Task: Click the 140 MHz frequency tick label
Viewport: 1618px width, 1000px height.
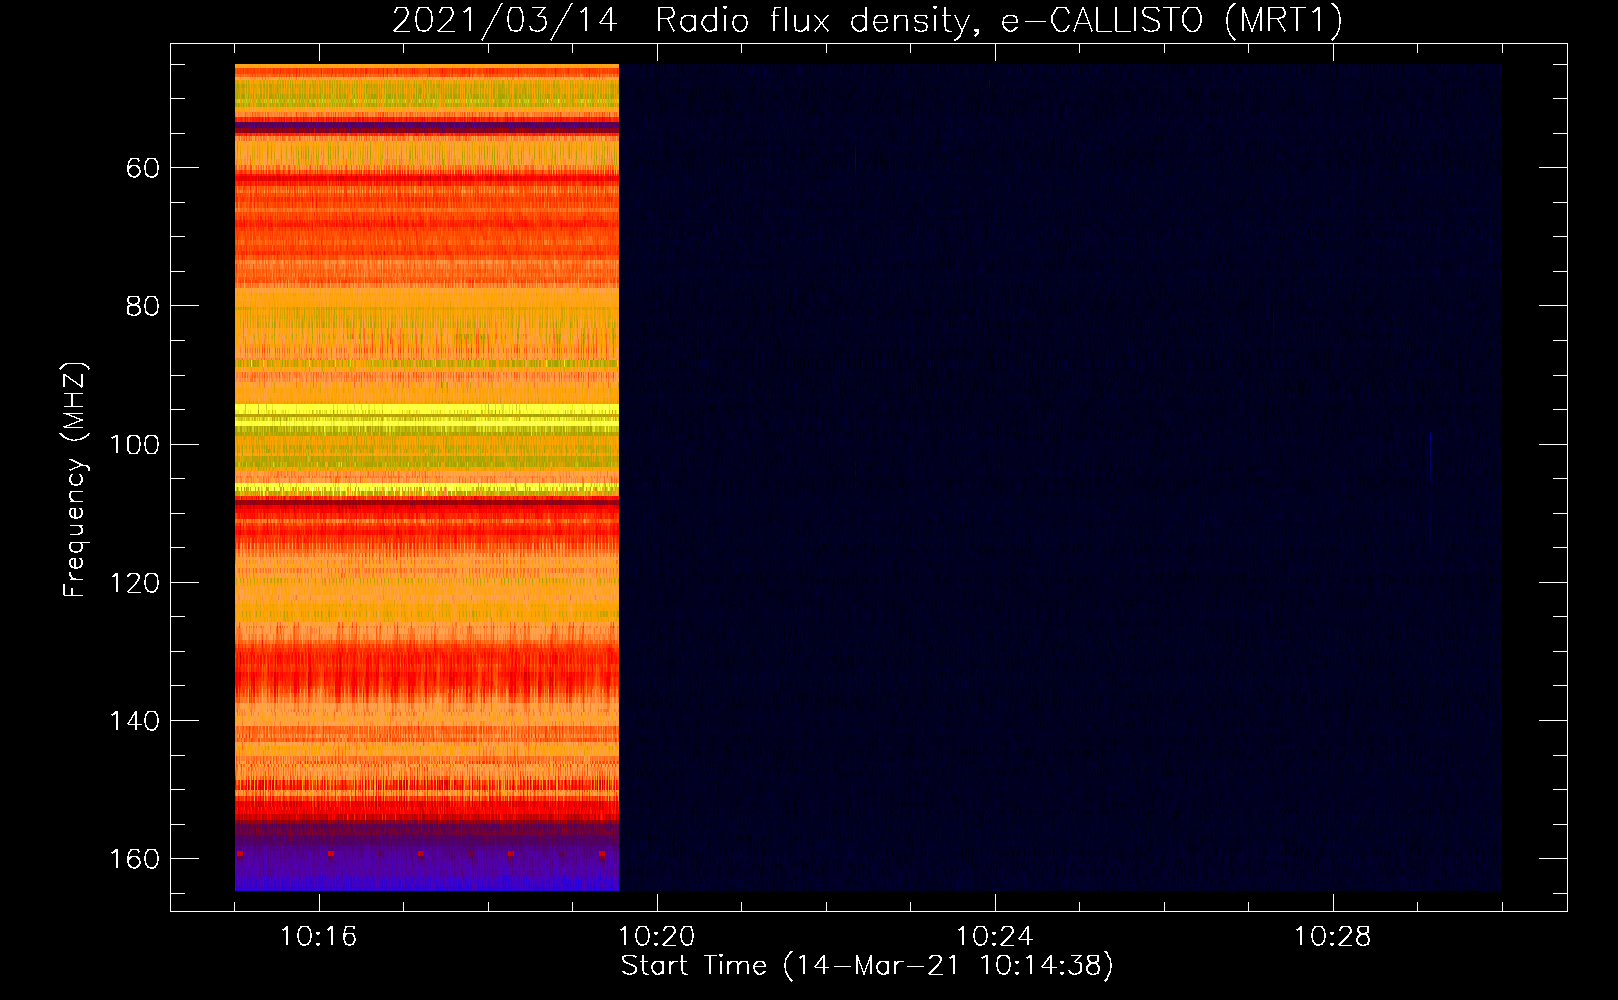Action: coord(135,721)
